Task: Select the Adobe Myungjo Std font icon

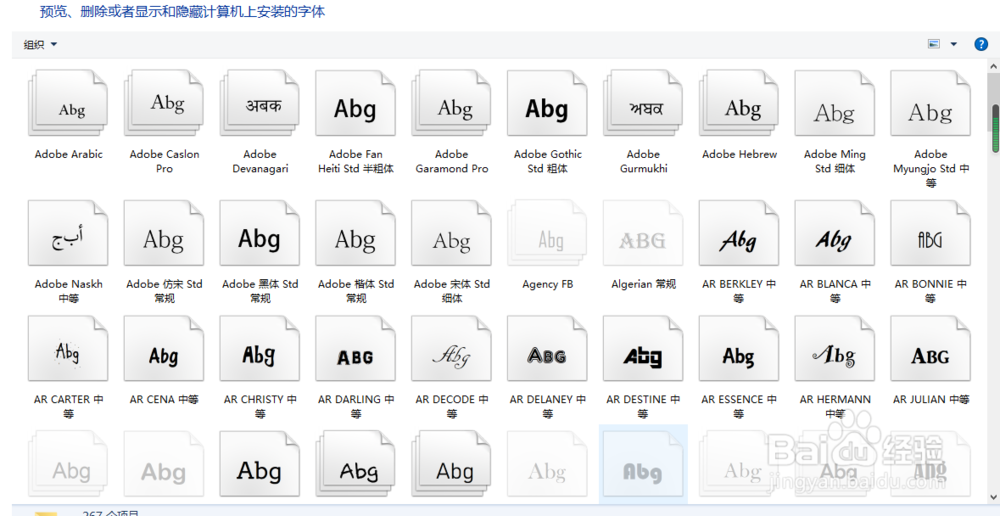Action: [x=930, y=103]
